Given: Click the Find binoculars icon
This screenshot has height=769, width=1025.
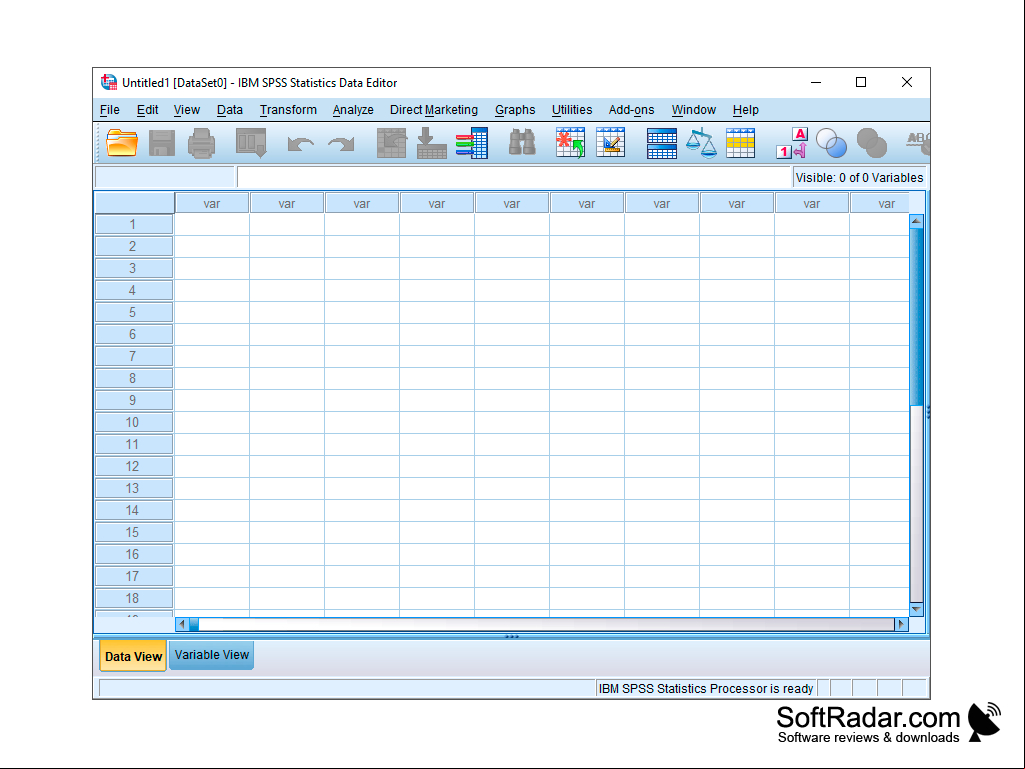Looking at the screenshot, I should 522,143.
